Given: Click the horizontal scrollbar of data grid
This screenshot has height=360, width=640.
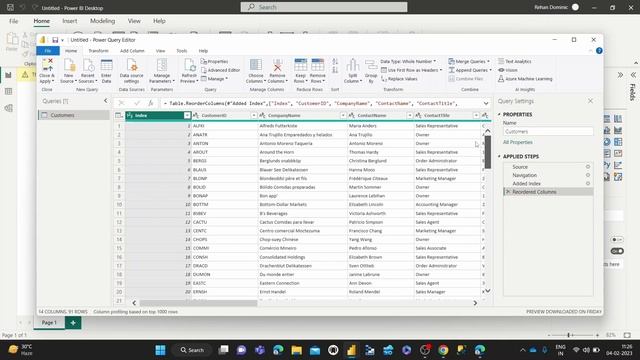Looking at the screenshot, I should [198, 303].
